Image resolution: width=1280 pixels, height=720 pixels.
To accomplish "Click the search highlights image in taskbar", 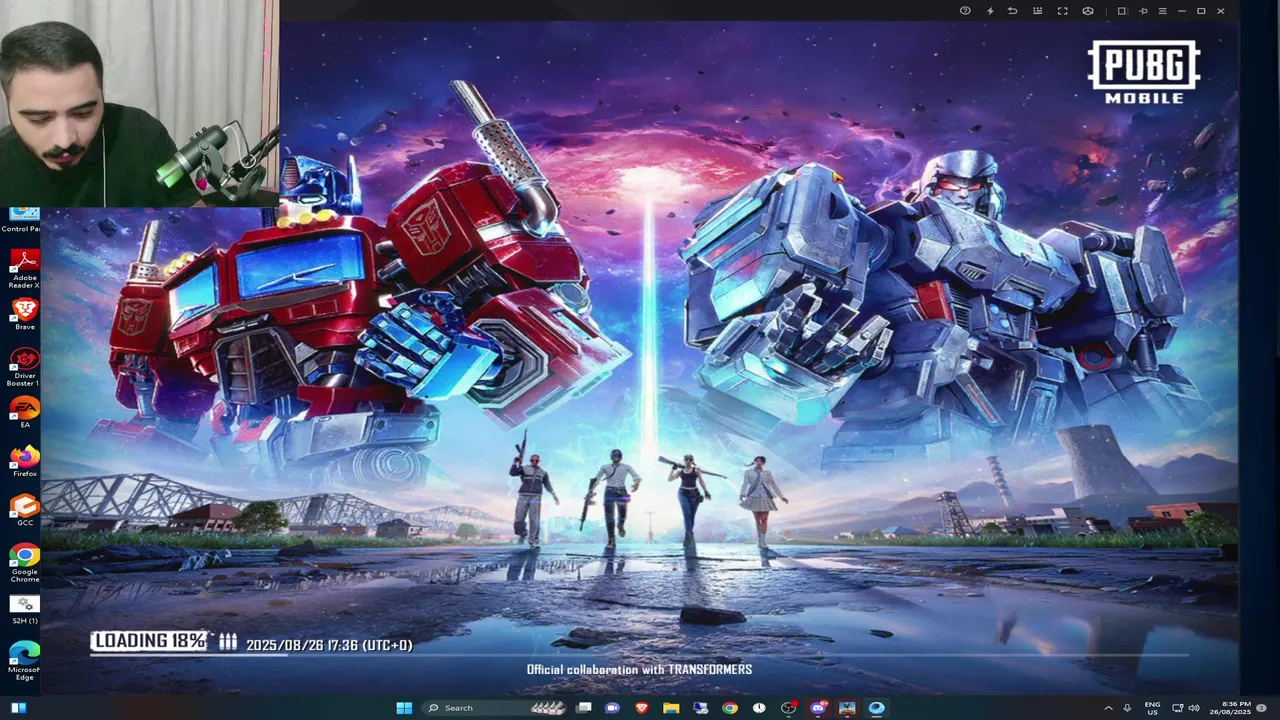I will [x=548, y=708].
